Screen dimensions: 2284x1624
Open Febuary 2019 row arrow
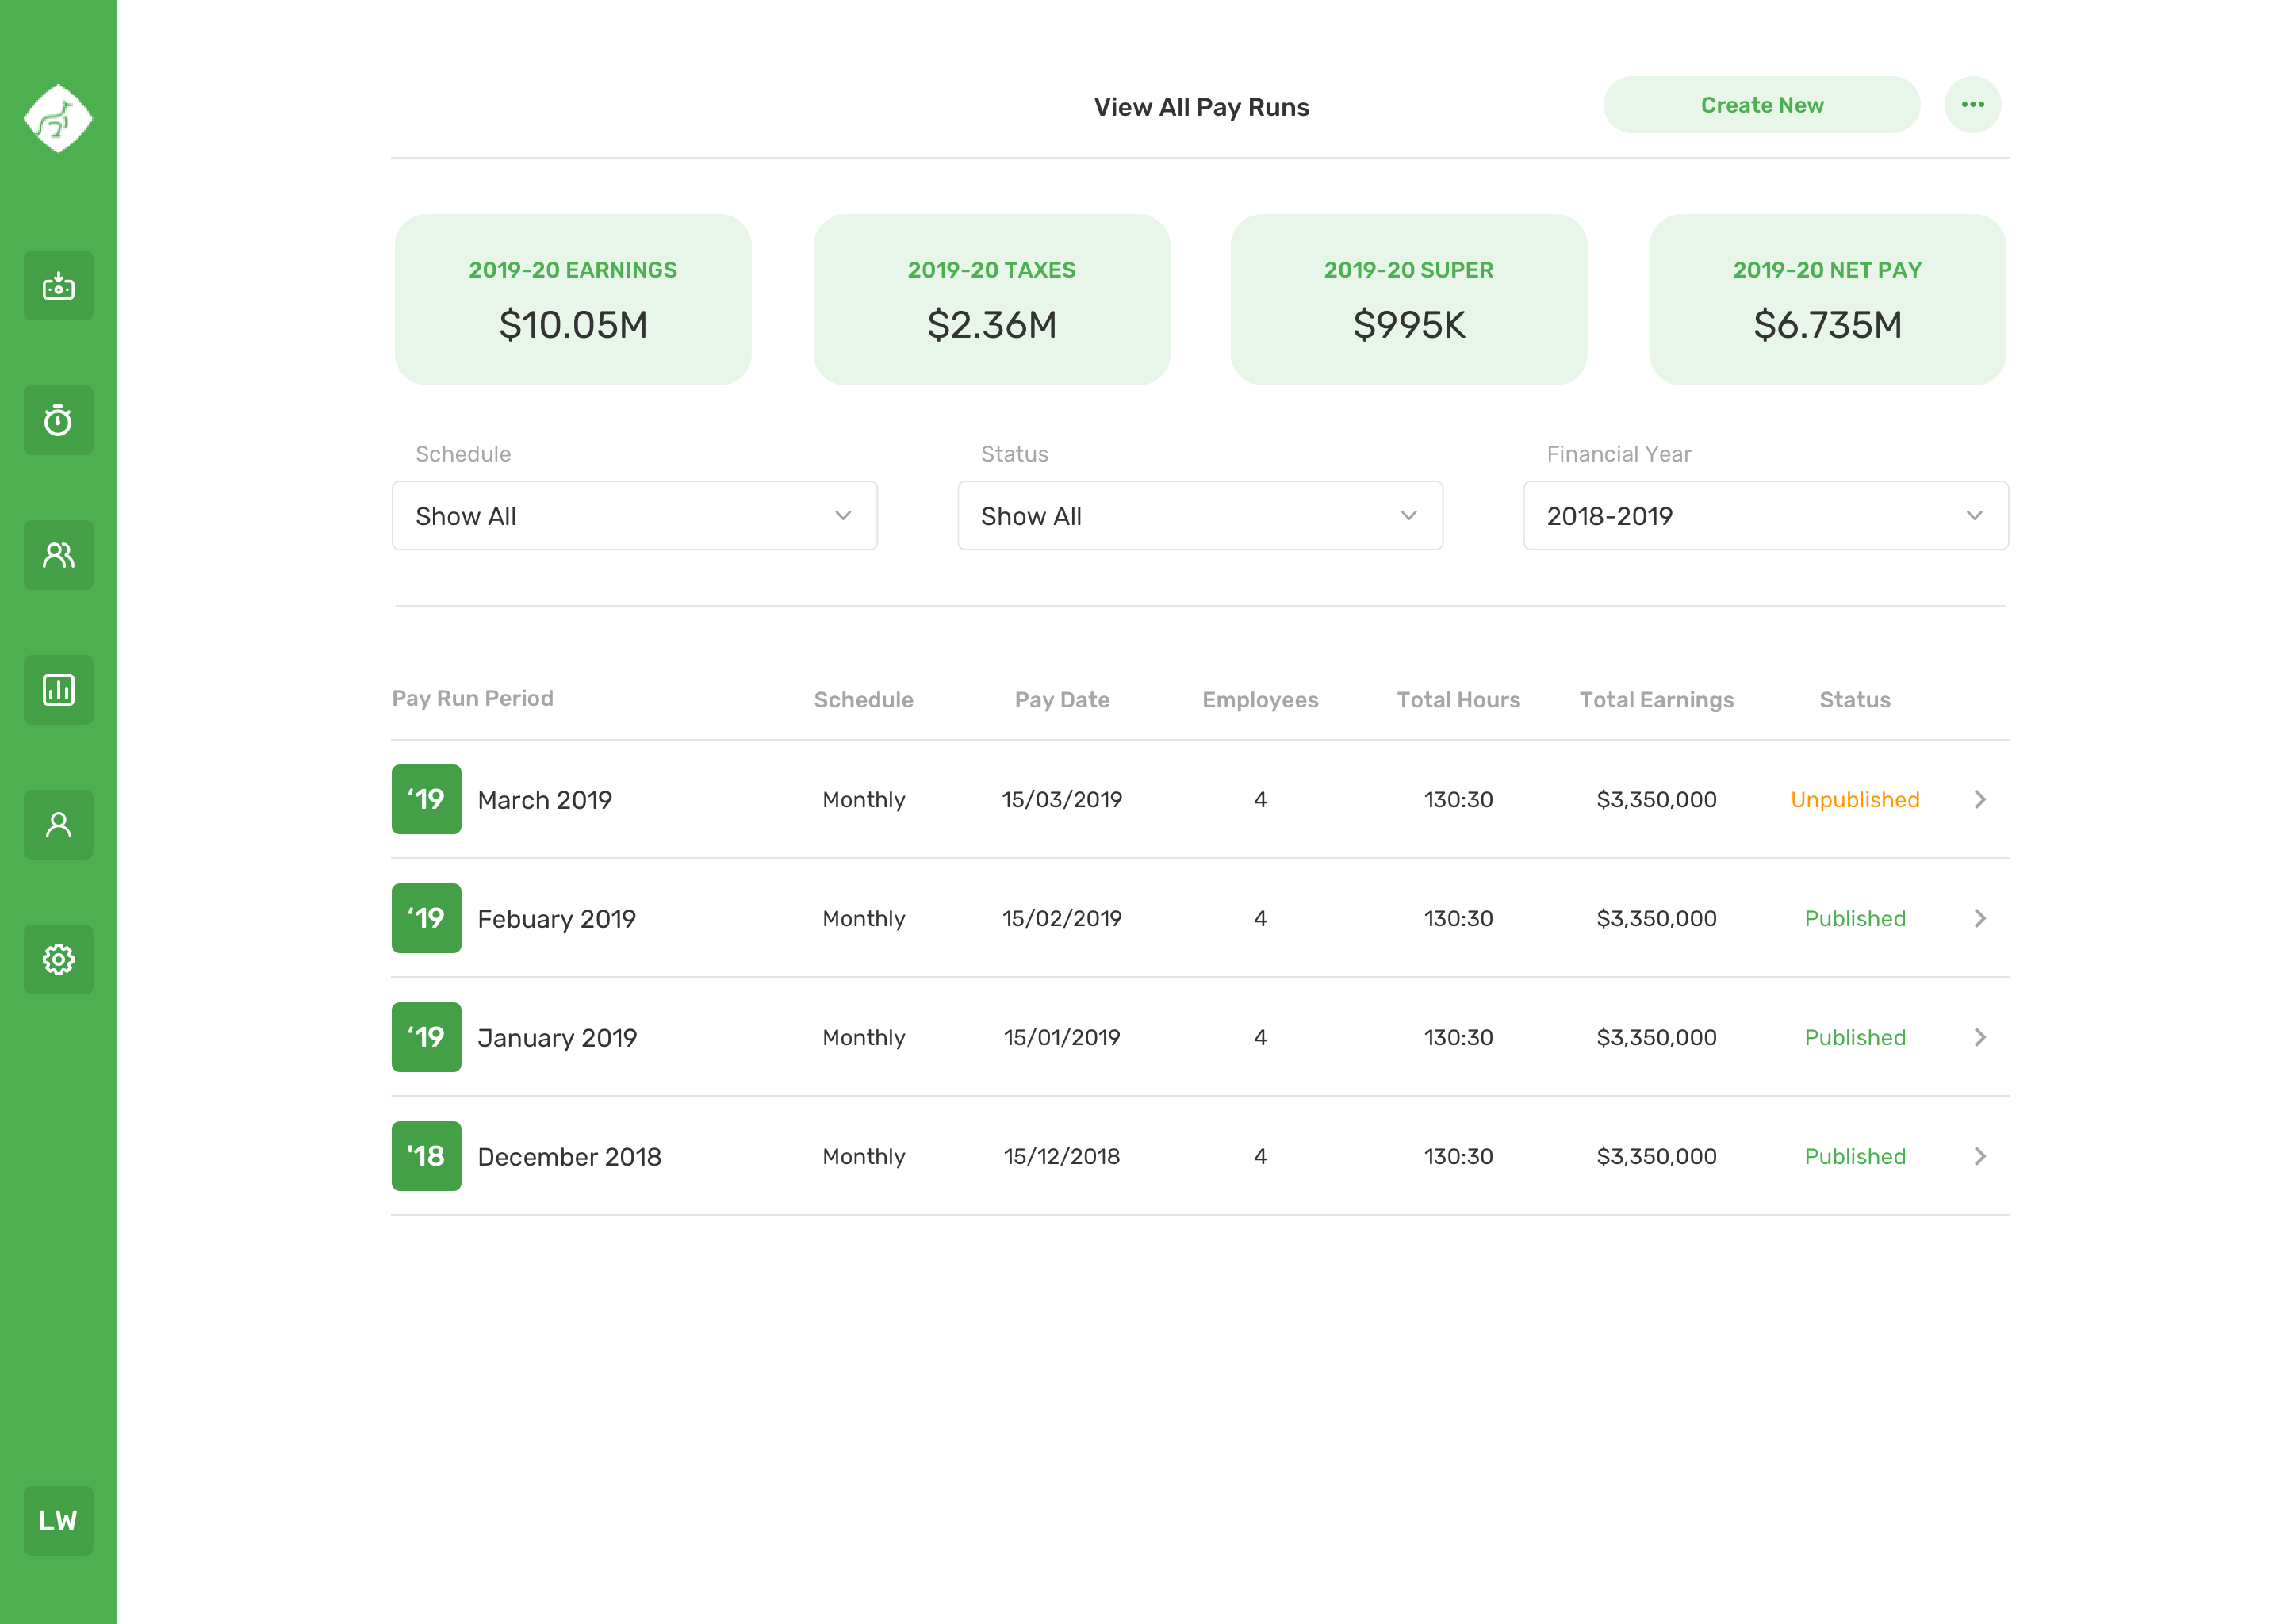(x=1980, y=919)
